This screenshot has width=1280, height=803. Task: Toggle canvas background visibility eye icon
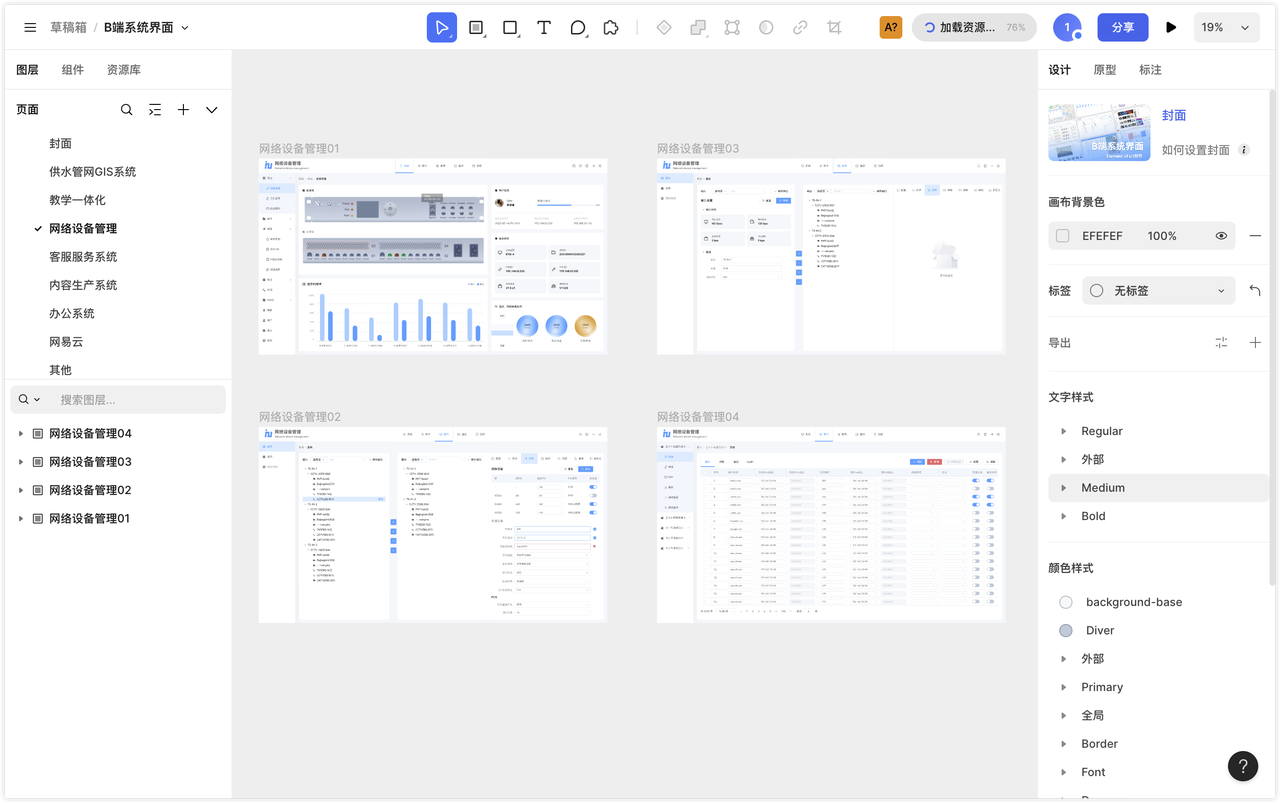pos(1221,236)
